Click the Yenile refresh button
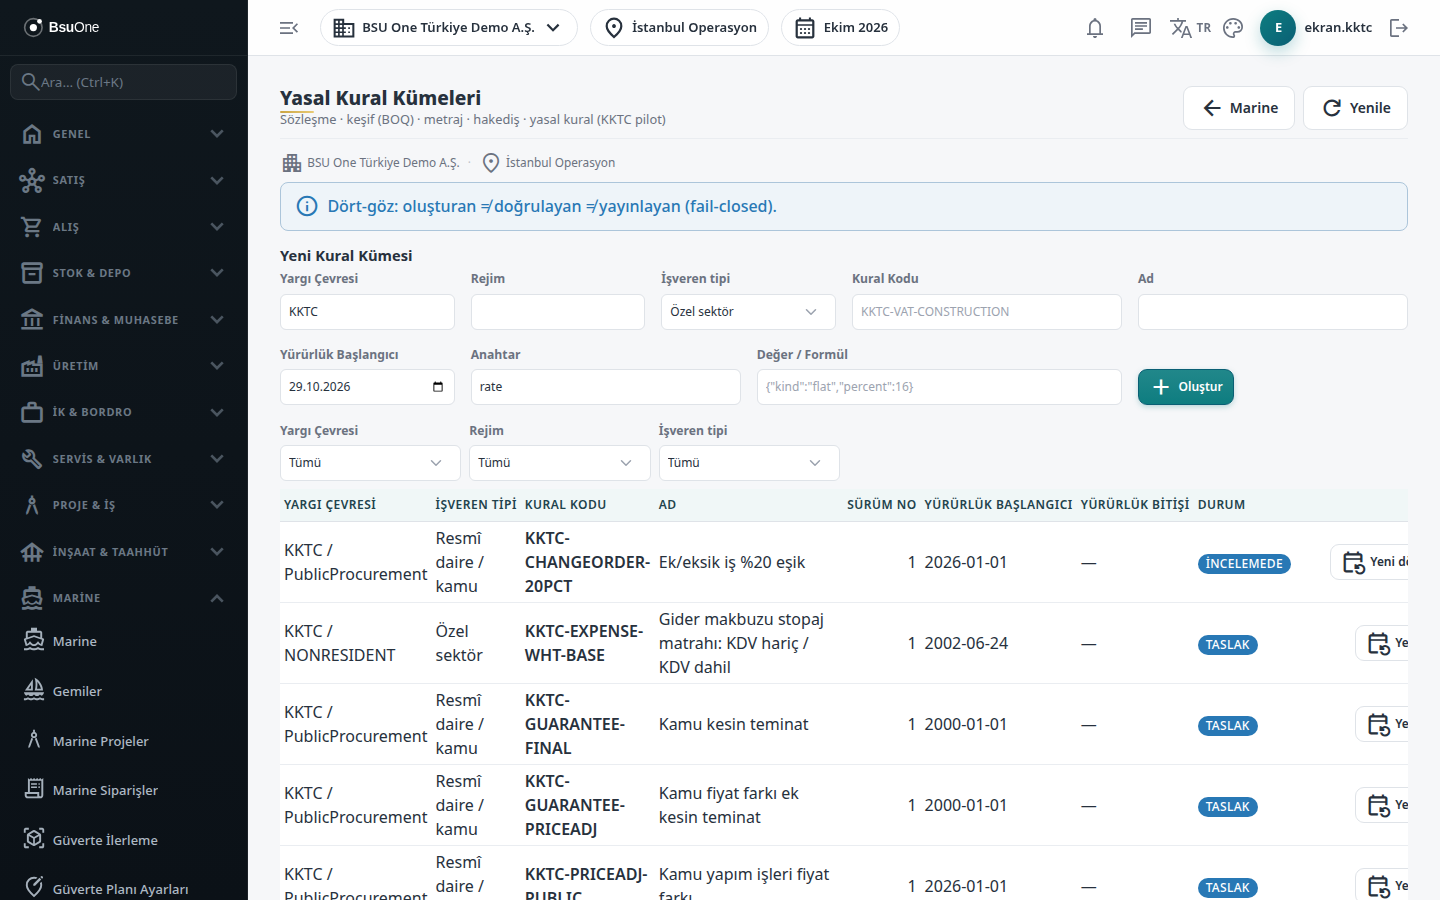Viewport: 1440px width, 900px height. [1355, 108]
